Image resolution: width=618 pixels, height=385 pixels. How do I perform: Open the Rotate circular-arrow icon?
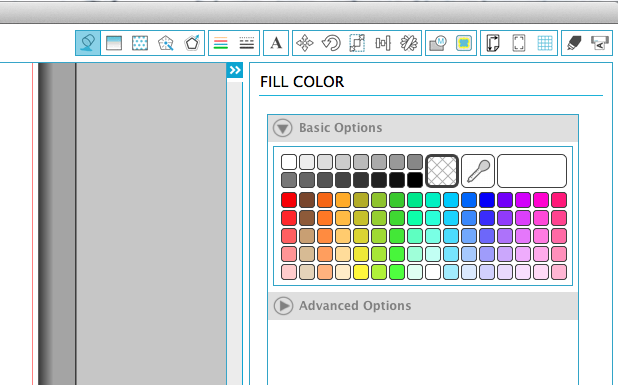click(331, 43)
